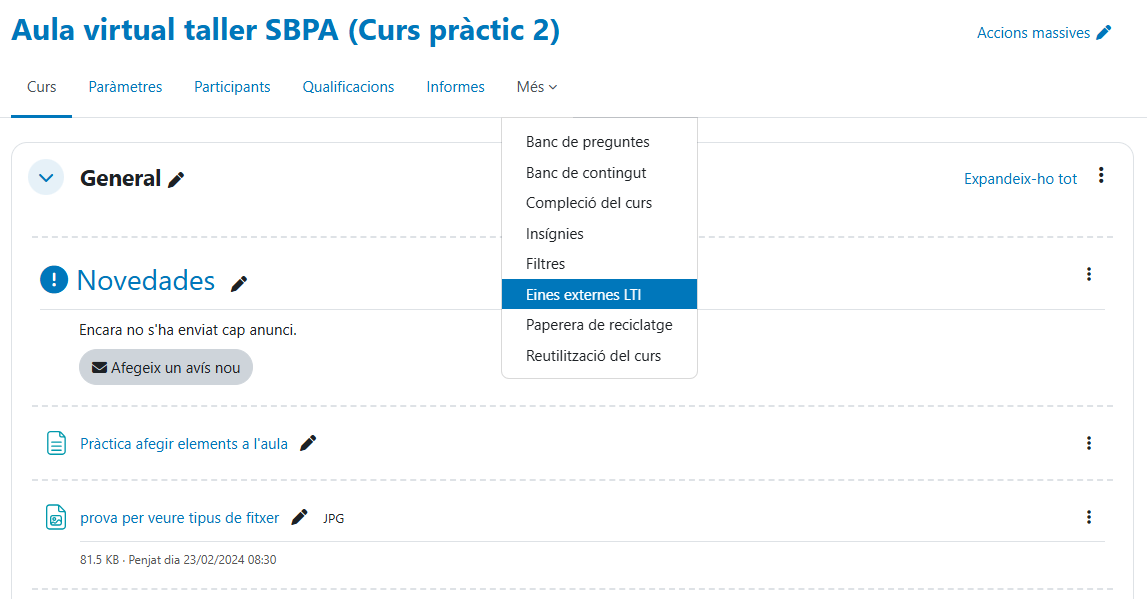This screenshot has height=599, width=1147.
Task: Click the Accions massives pencil icon
Action: (x=1104, y=33)
